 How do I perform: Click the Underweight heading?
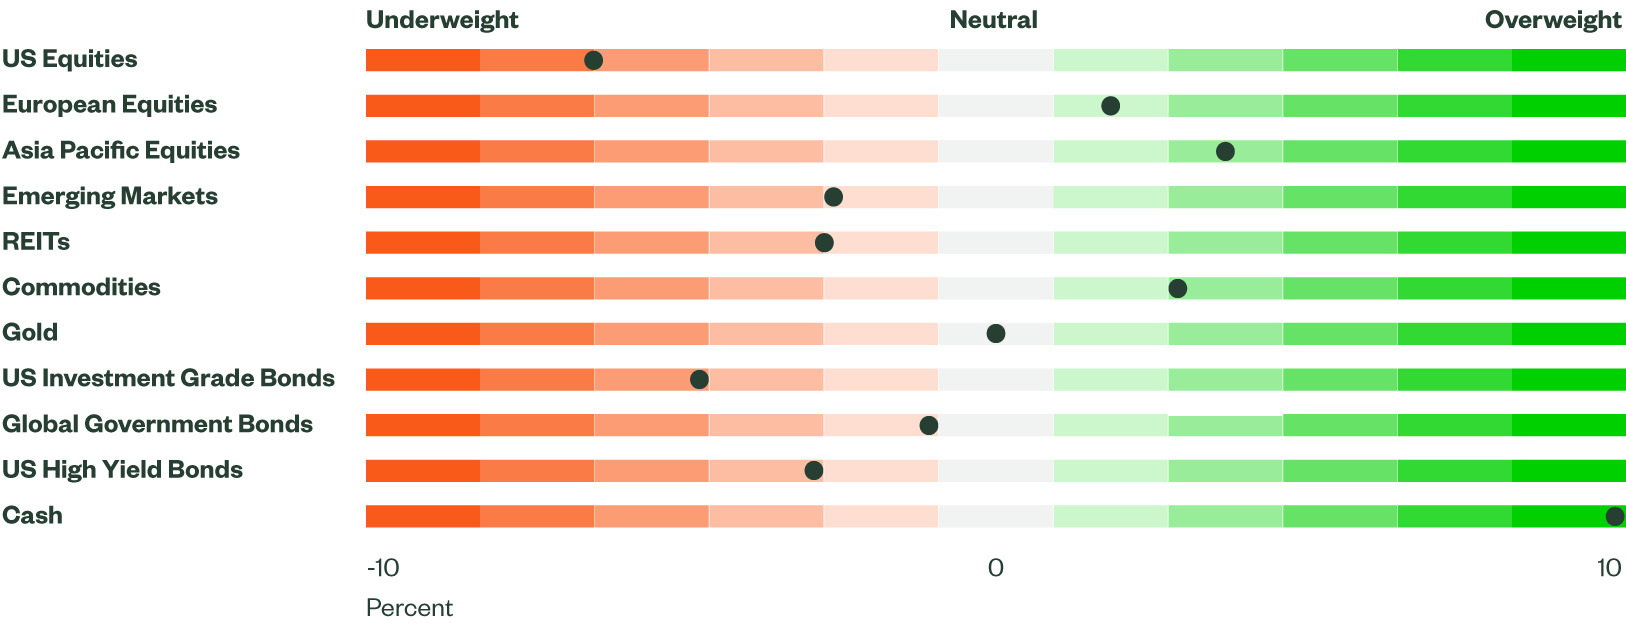tap(442, 20)
